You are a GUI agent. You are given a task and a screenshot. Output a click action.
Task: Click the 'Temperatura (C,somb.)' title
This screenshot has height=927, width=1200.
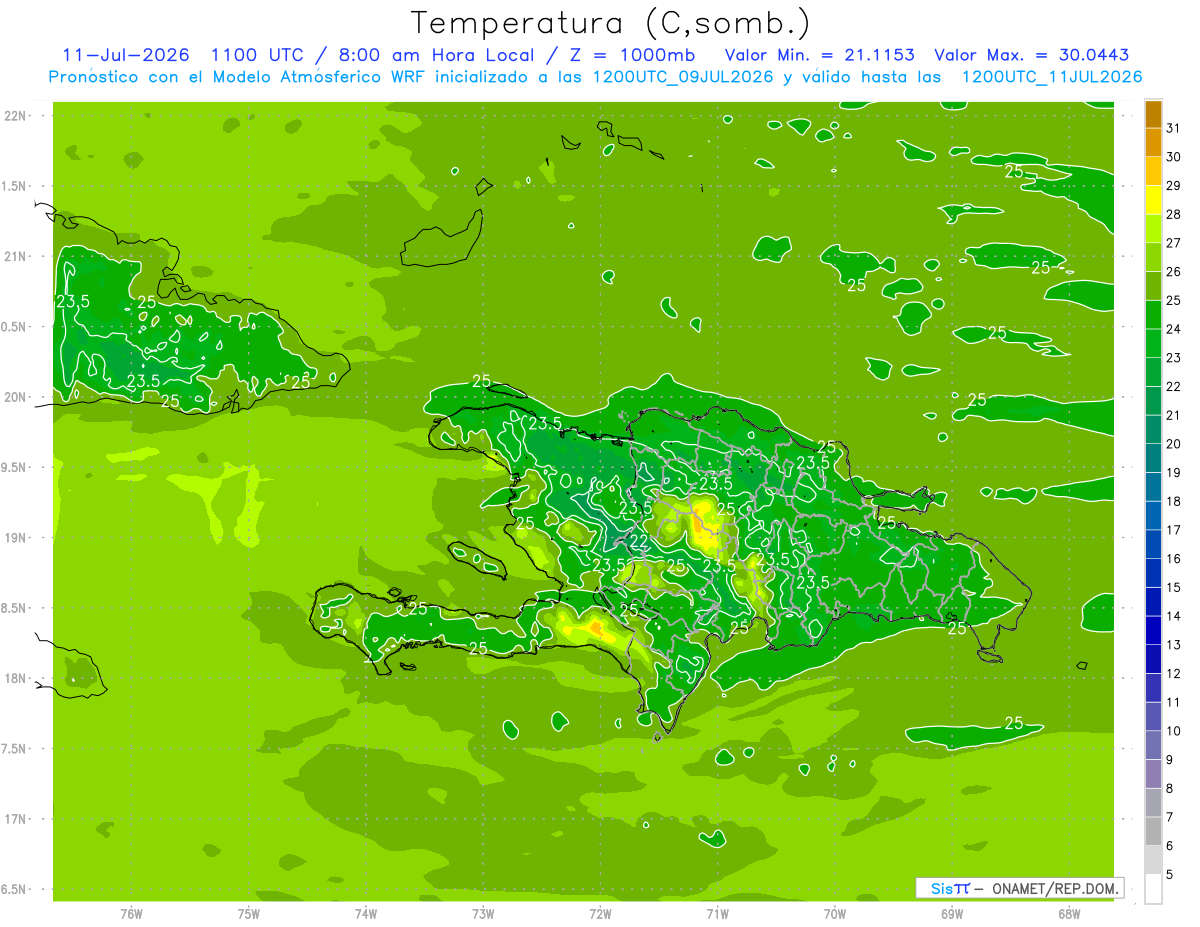pyautogui.click(x=611, y=23)
